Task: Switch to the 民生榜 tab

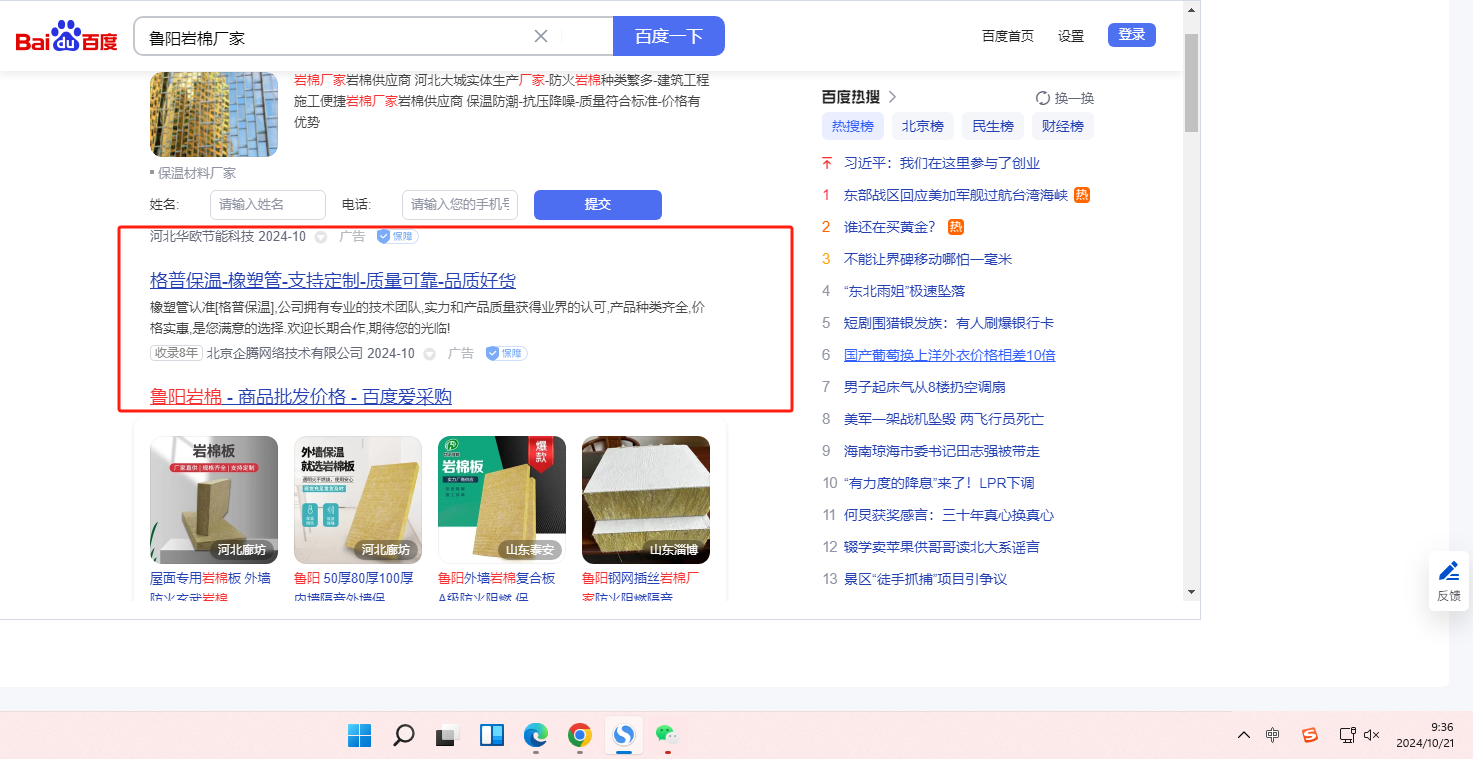Action: [x=993, y=126]
